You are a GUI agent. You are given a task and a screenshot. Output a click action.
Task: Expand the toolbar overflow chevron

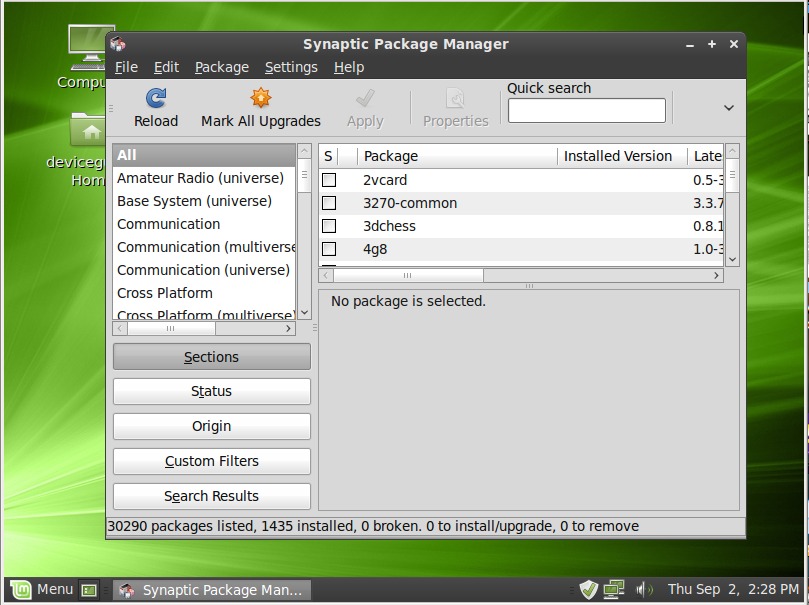[x=729, y=108]
